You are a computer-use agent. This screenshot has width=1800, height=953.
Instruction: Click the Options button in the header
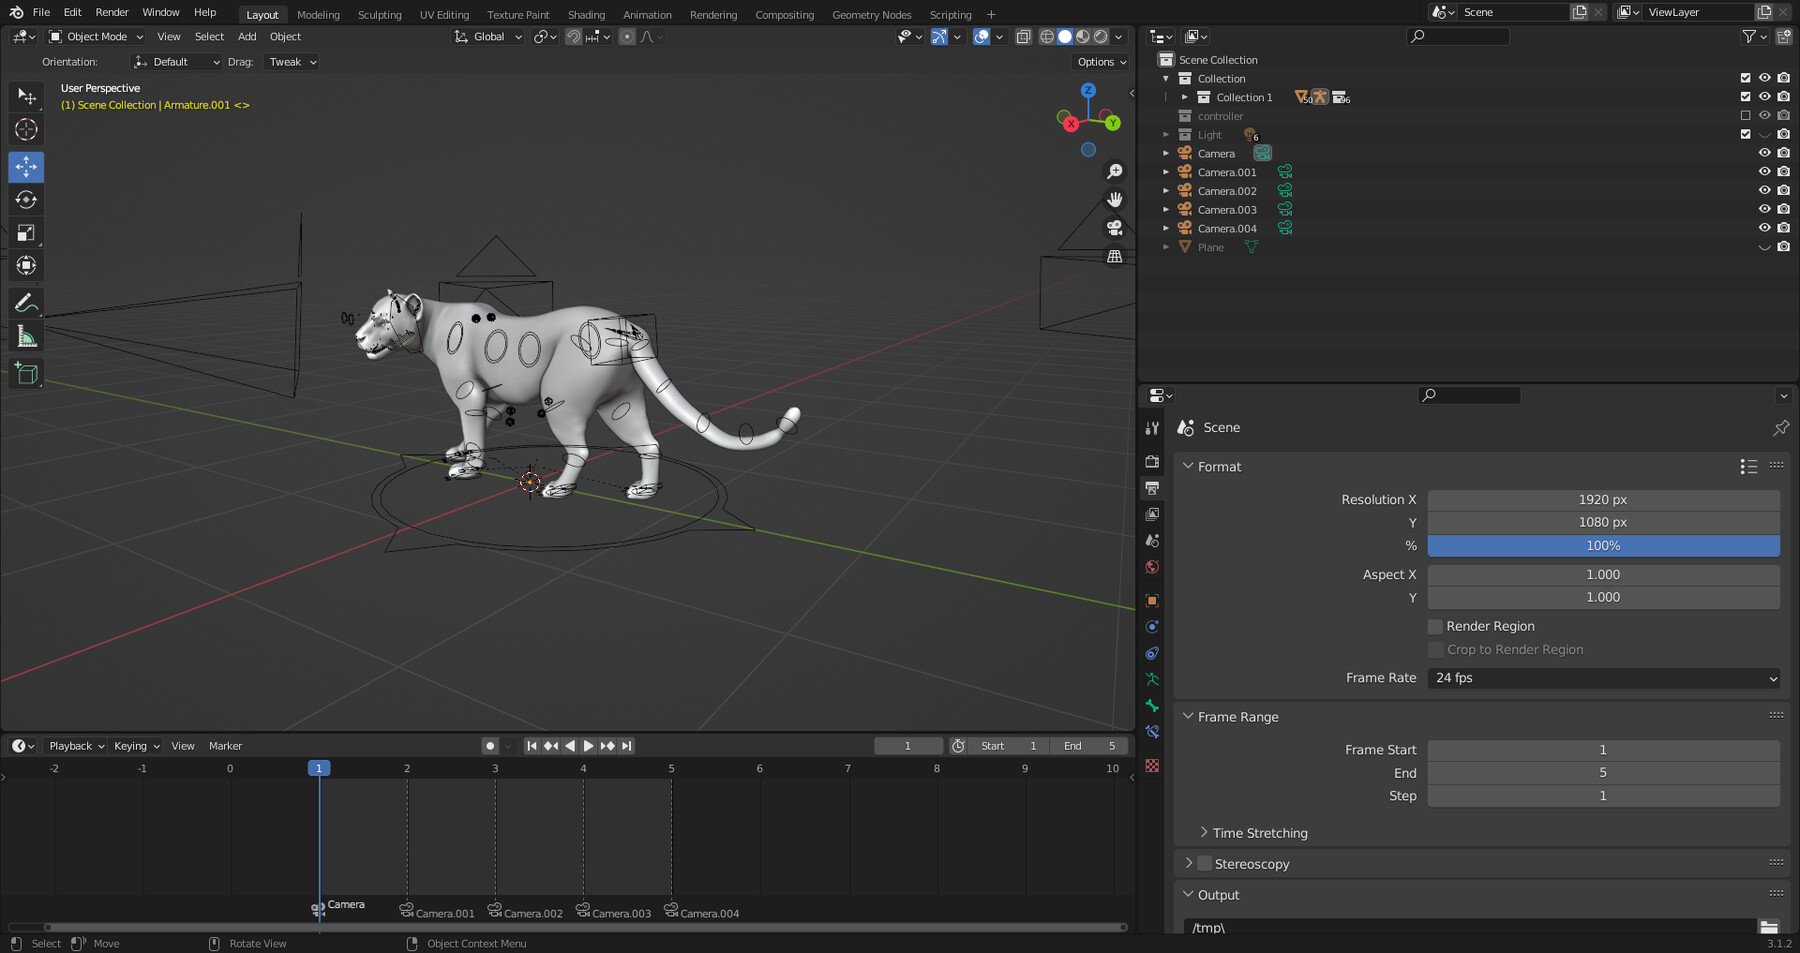[1099, 61]
